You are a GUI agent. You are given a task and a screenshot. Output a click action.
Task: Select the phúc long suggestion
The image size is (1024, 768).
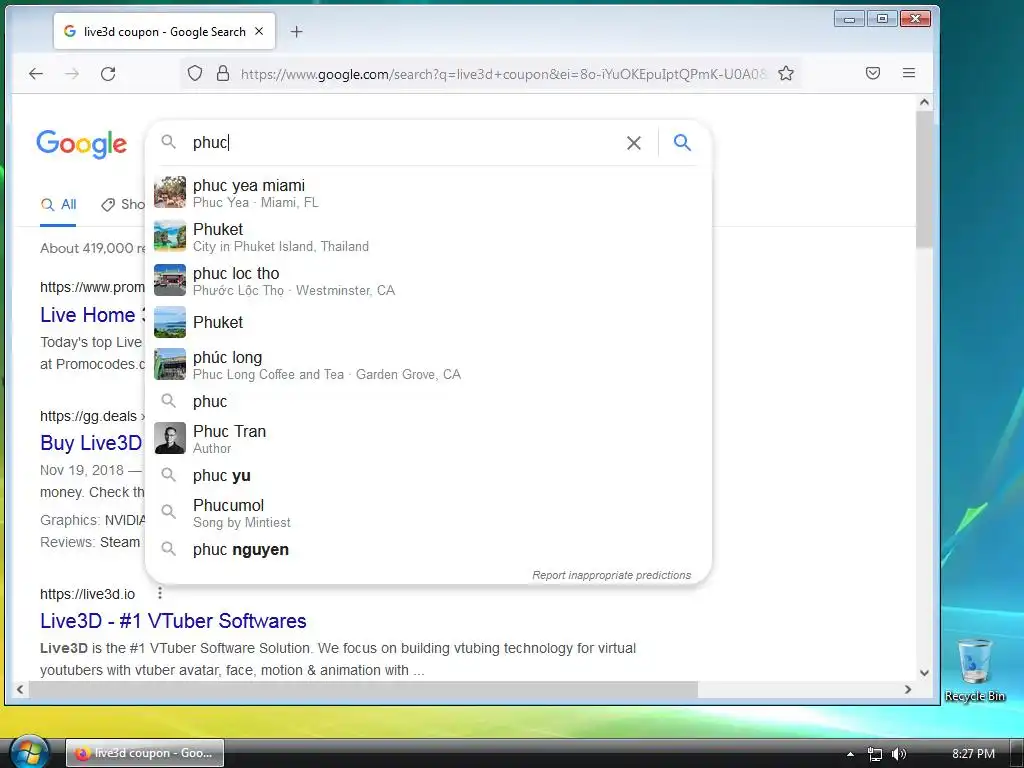tap(428, 364)
